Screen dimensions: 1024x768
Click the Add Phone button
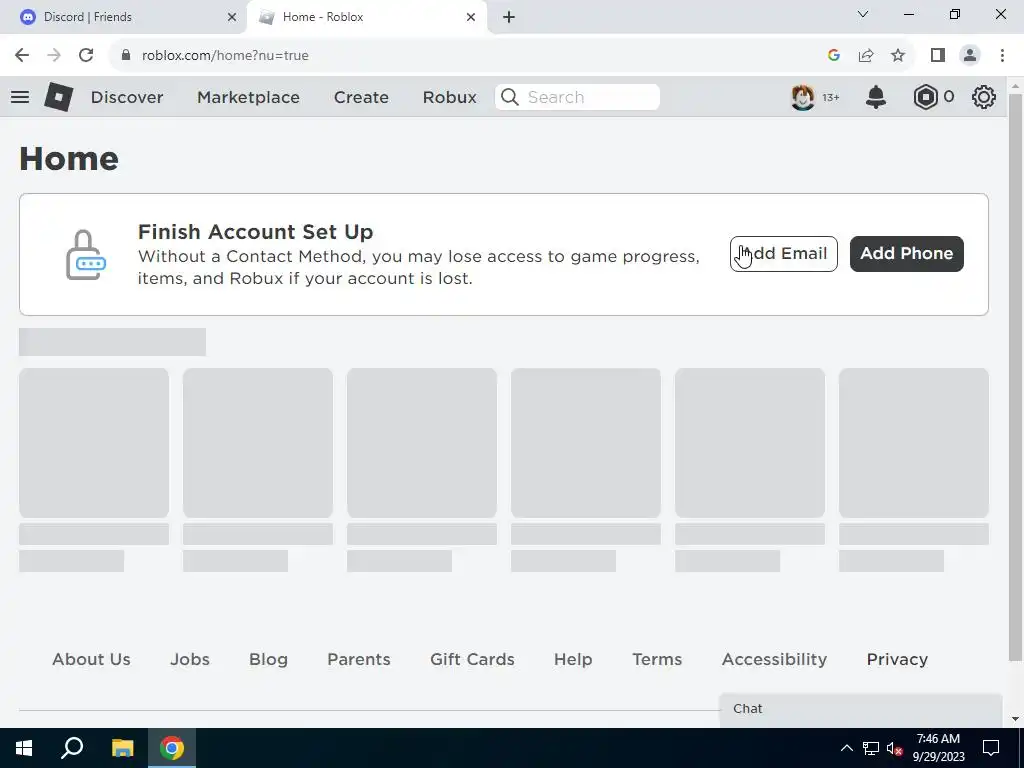point(906,253)
